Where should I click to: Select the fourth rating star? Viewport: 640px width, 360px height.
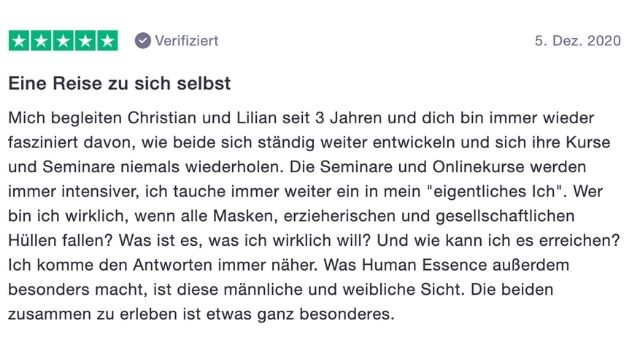tap(85, 41)
